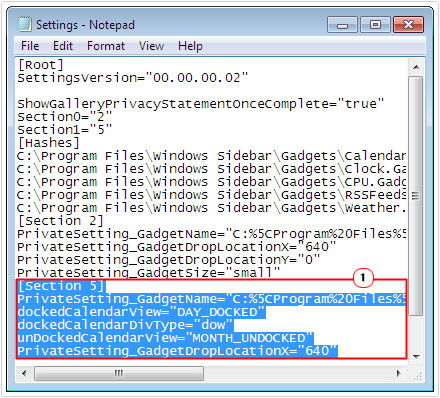This screenshot has width=440, height=398.
Task: Click the Gadgets\Calendar path line
Action: coord(212,156)
